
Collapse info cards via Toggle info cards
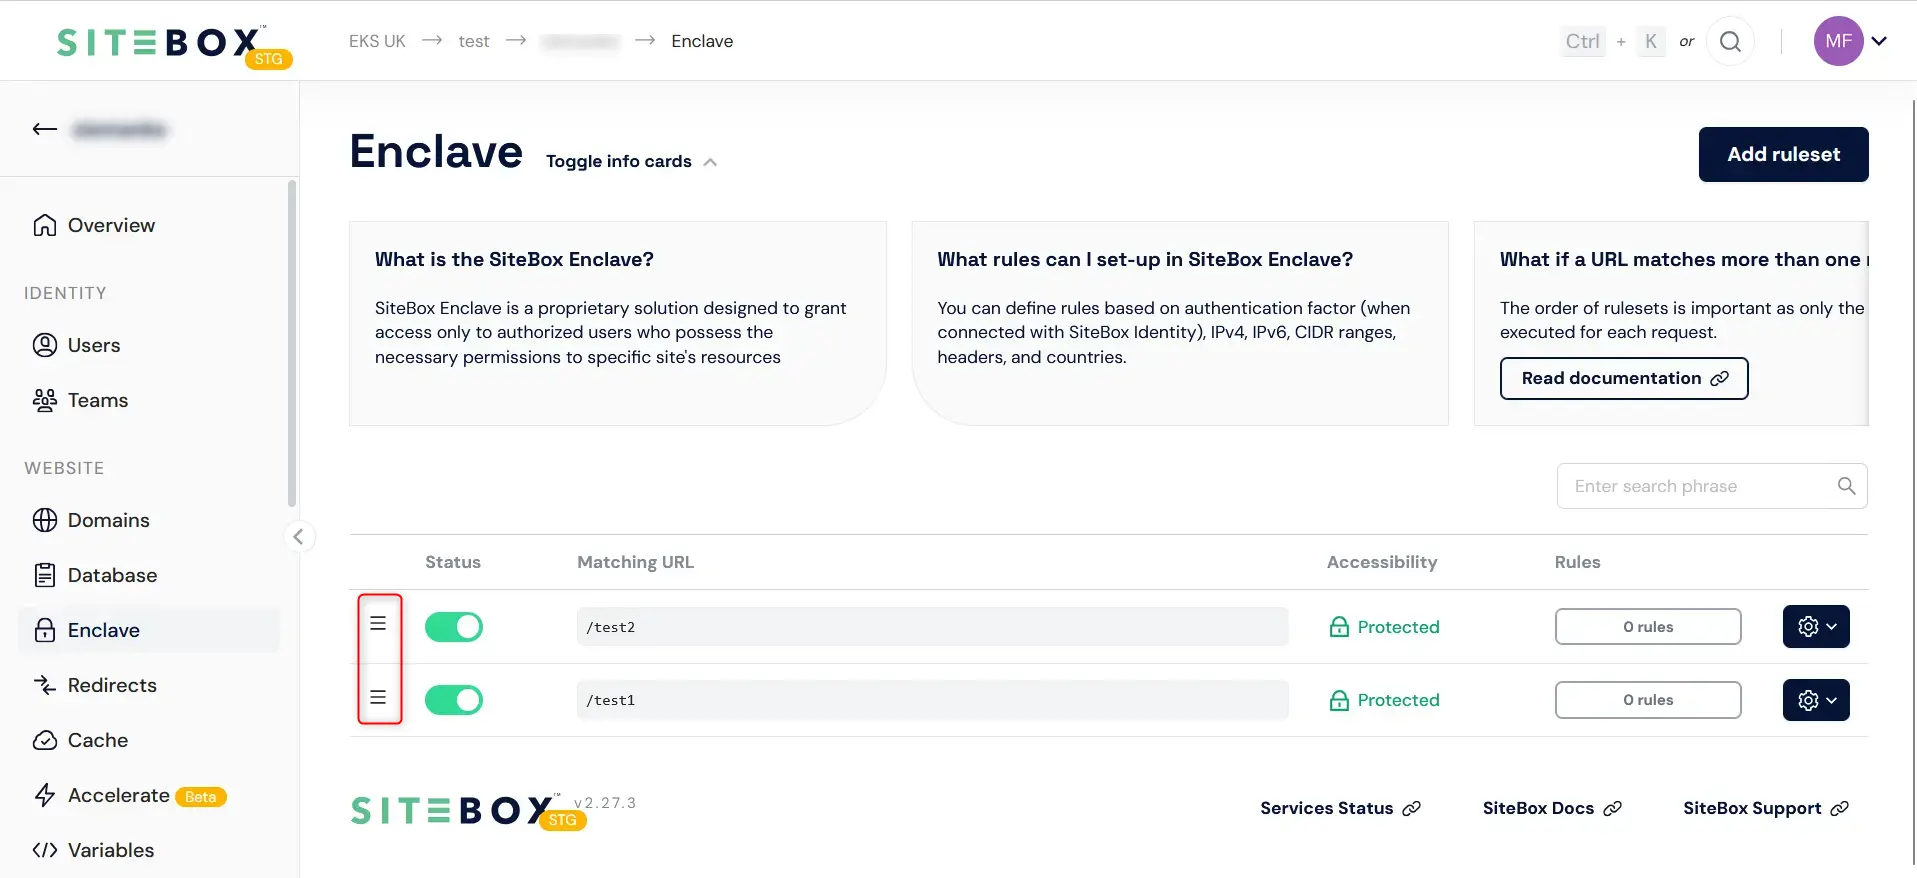631,161
